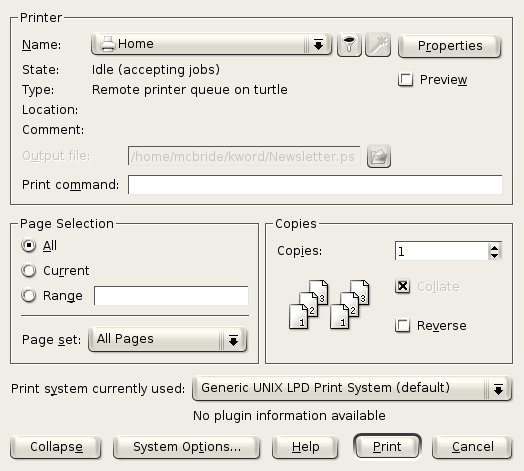This screenshot has width=524, height=471.
Task: Click the Print command input field
Action: point(315,185)
